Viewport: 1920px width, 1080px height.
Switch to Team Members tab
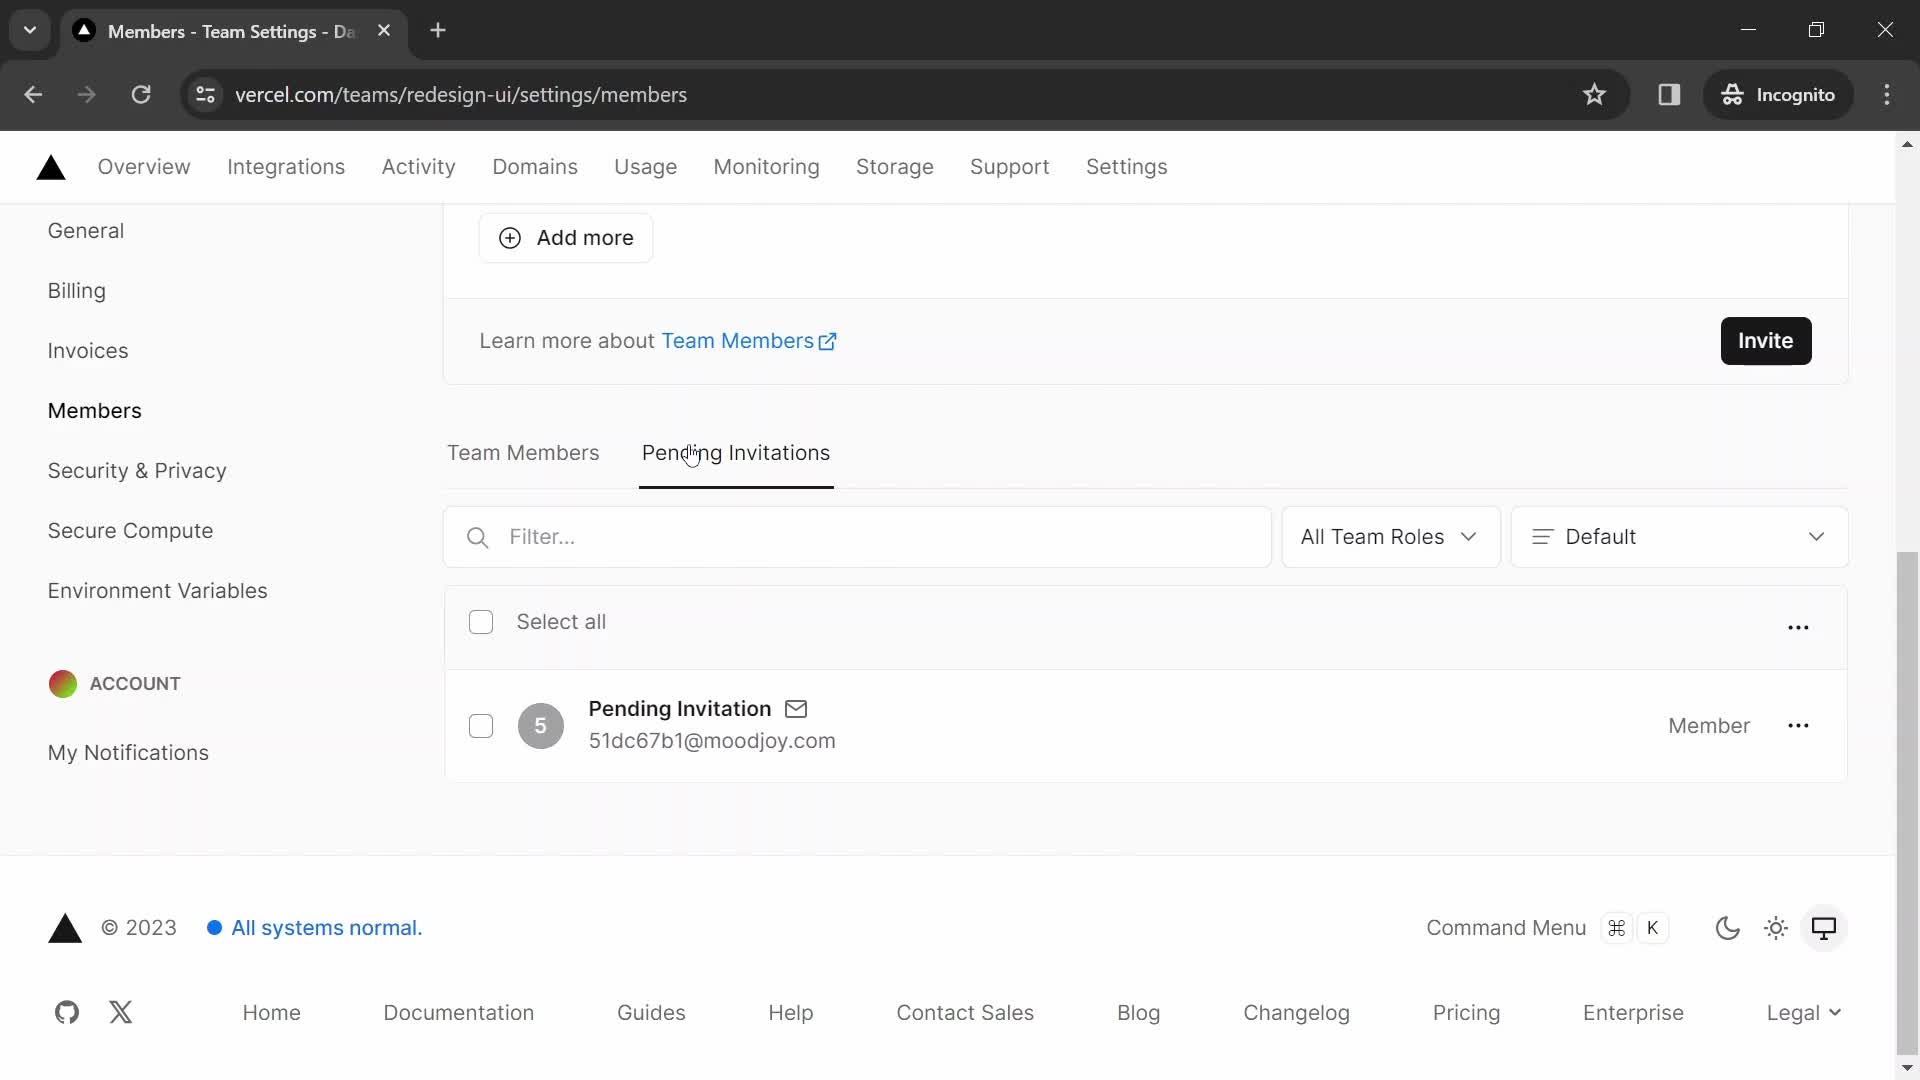(524, 452)
